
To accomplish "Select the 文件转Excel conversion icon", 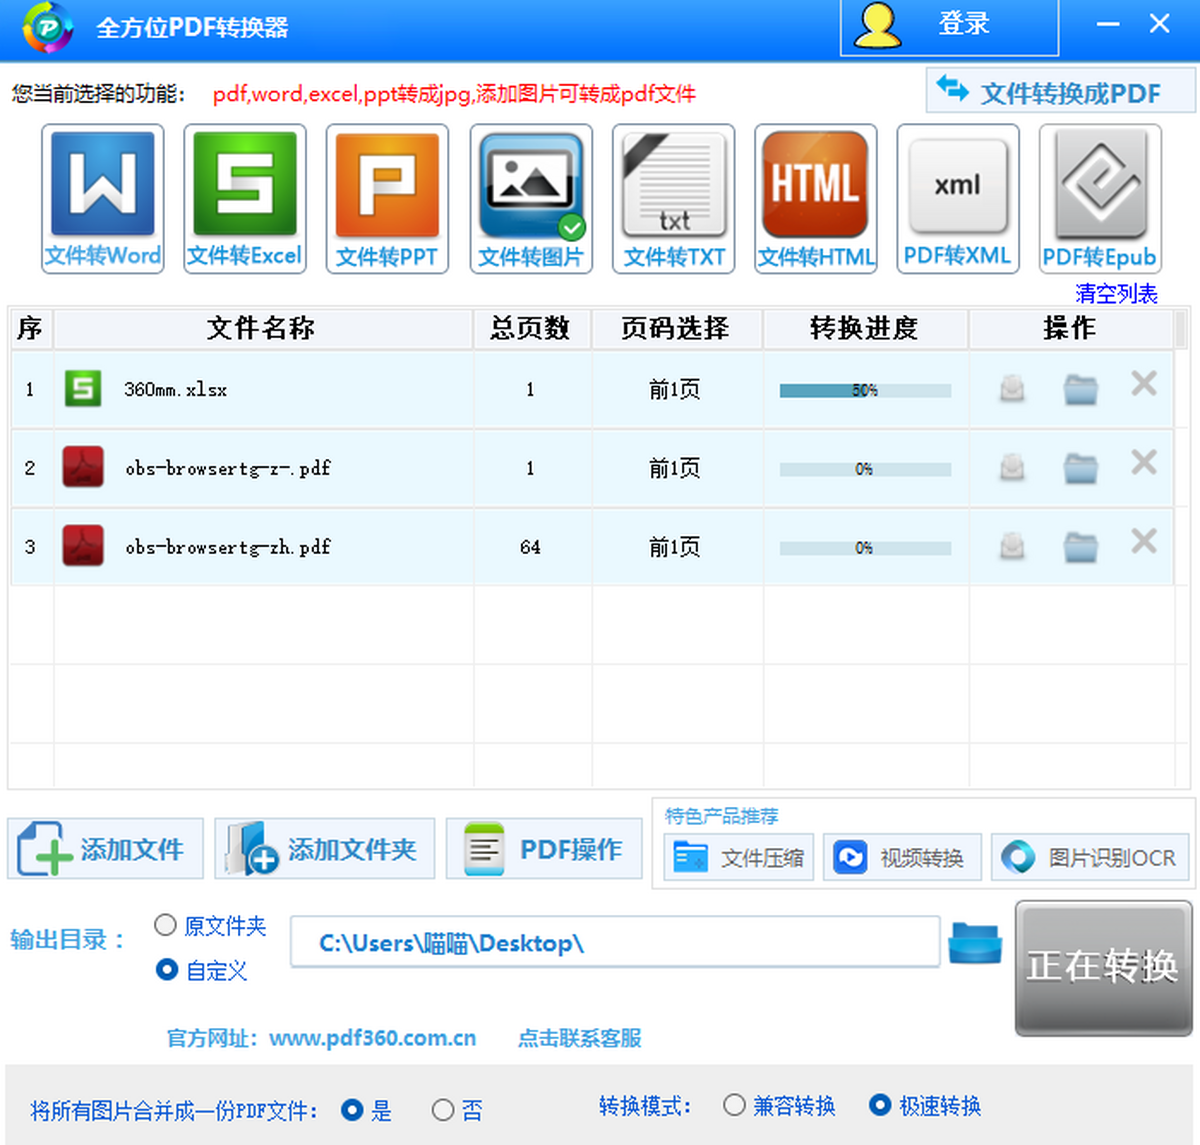I will click(x=245, y=198).
